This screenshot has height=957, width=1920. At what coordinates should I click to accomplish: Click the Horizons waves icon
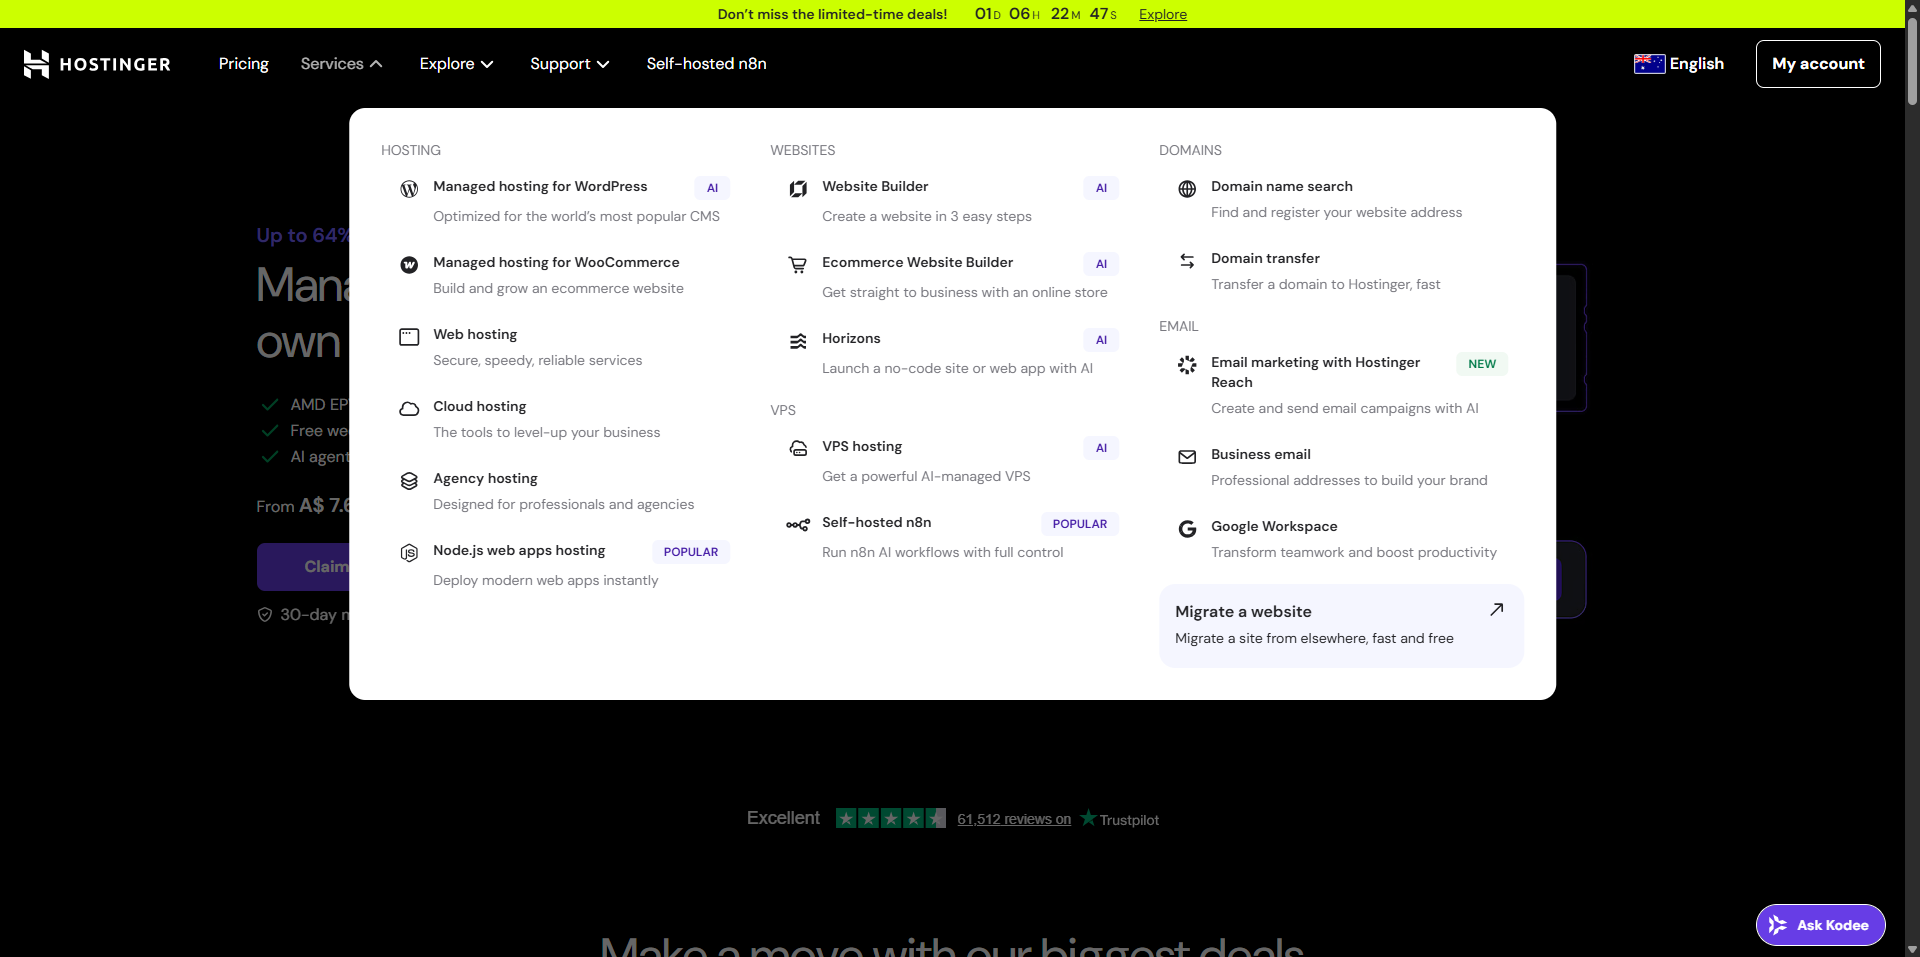798,341
